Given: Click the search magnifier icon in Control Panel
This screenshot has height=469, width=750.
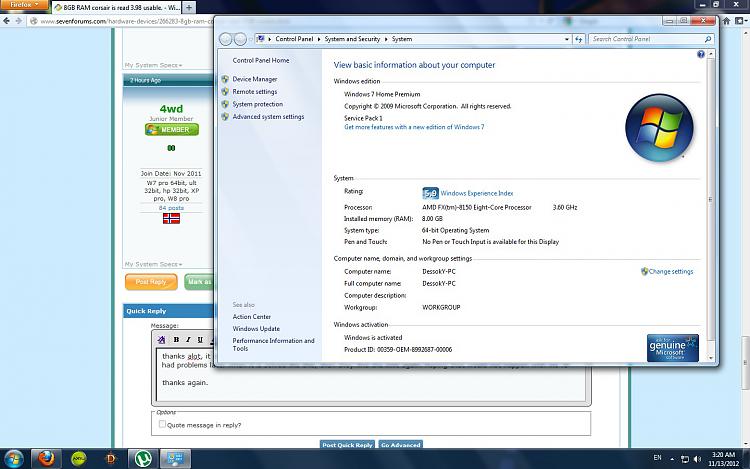Looking at the screenshot, I should click(x=708, y=39).
